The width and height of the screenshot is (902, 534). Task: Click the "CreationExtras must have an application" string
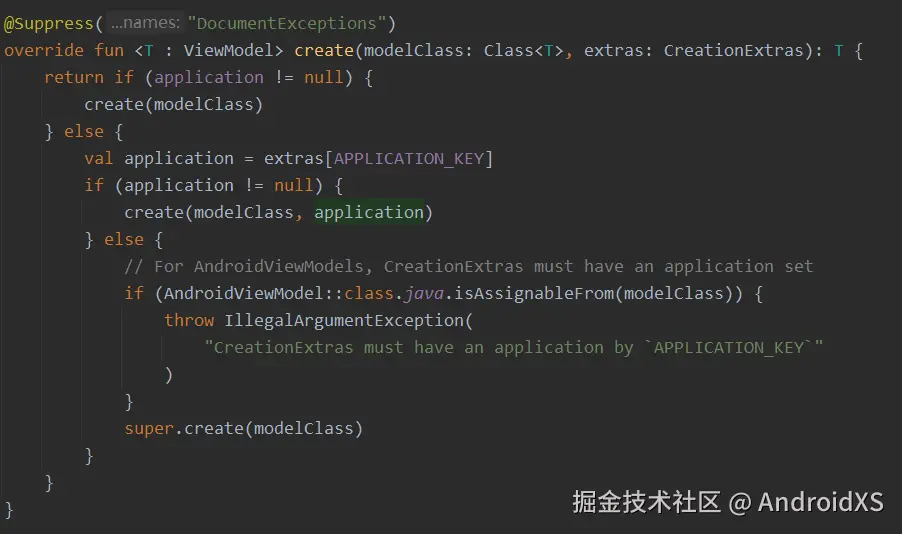click(514, 348)
